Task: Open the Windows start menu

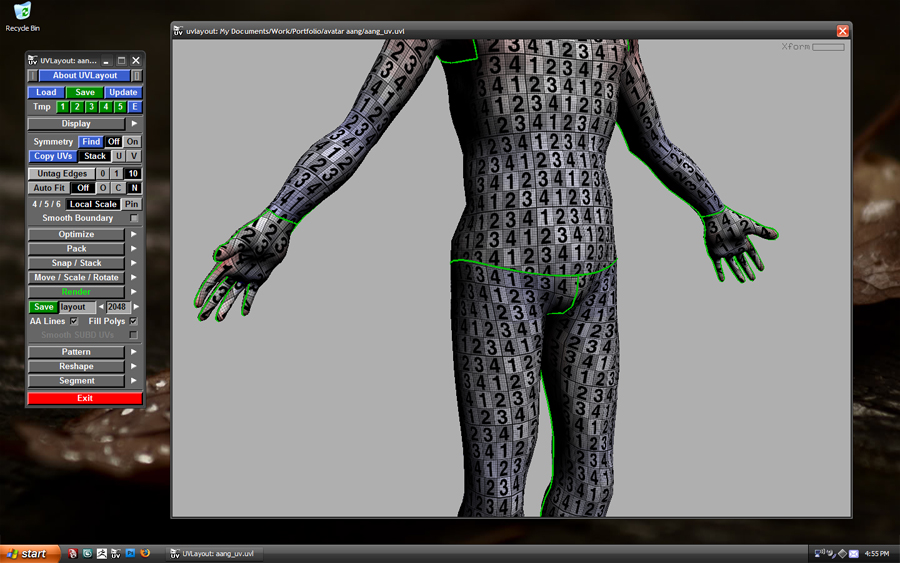Action: 30,554
